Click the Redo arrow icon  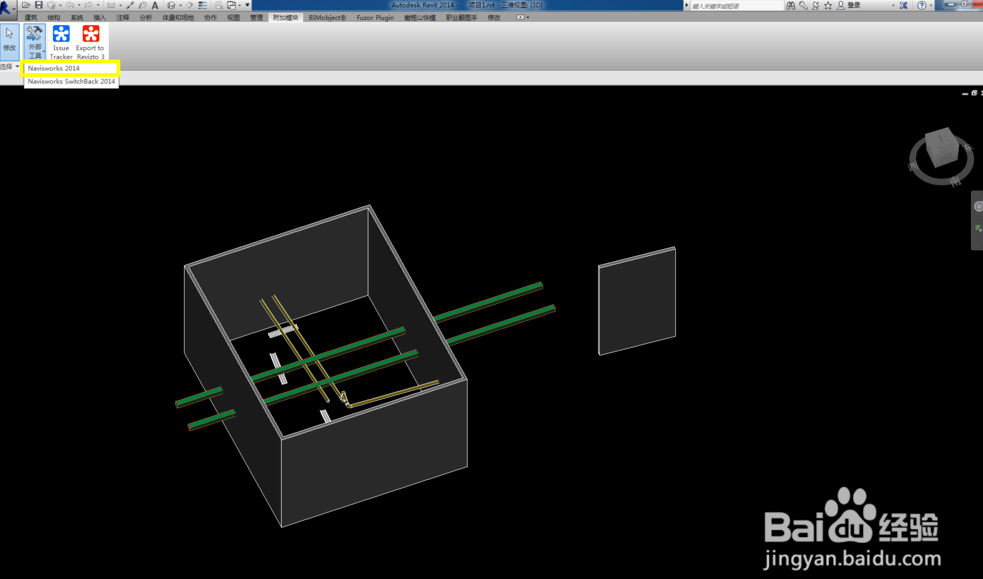[x=88, y=5]
